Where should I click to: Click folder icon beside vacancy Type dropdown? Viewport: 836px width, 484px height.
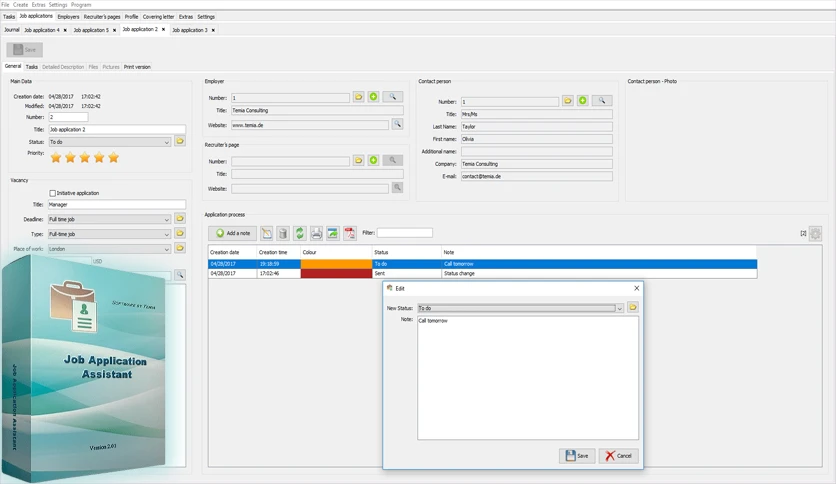point(180,233)
